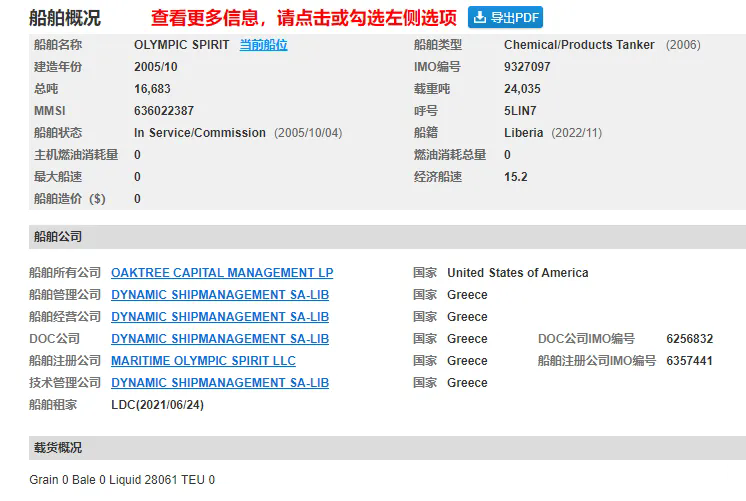
Task: Select the build date 2005/10
Action: click(156, 67)
